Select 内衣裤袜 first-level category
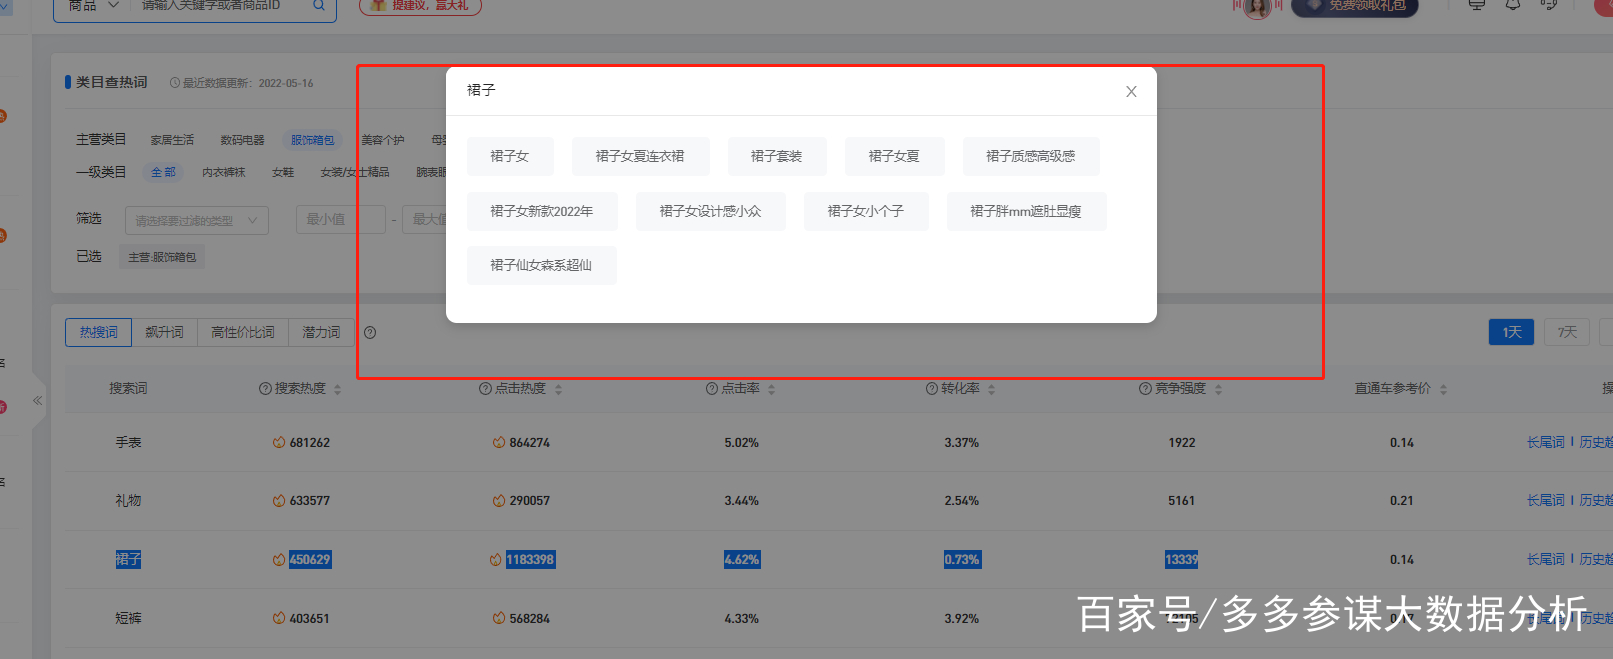Screen dimensions: 1613x659 click(x=223, y=172)
